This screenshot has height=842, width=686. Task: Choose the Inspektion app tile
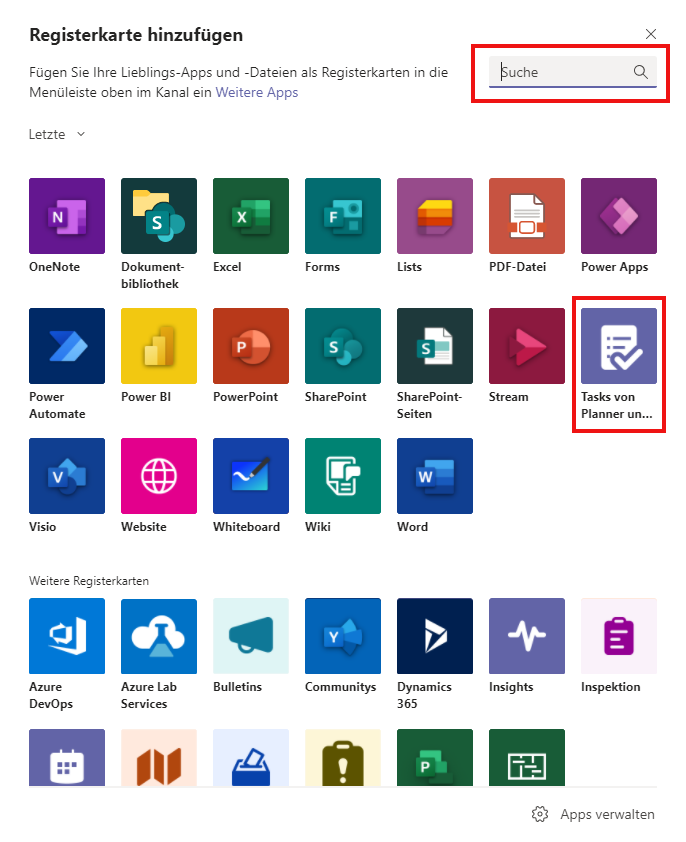619,636
